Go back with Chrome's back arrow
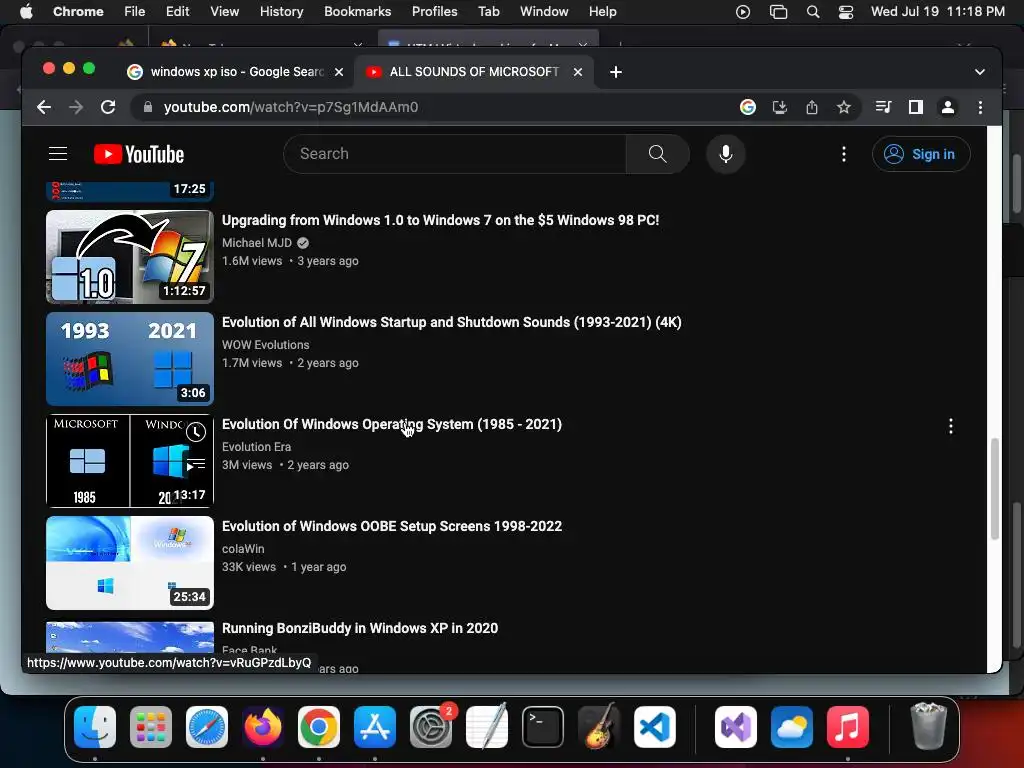 pyautogui.click(x=44, y=107)
